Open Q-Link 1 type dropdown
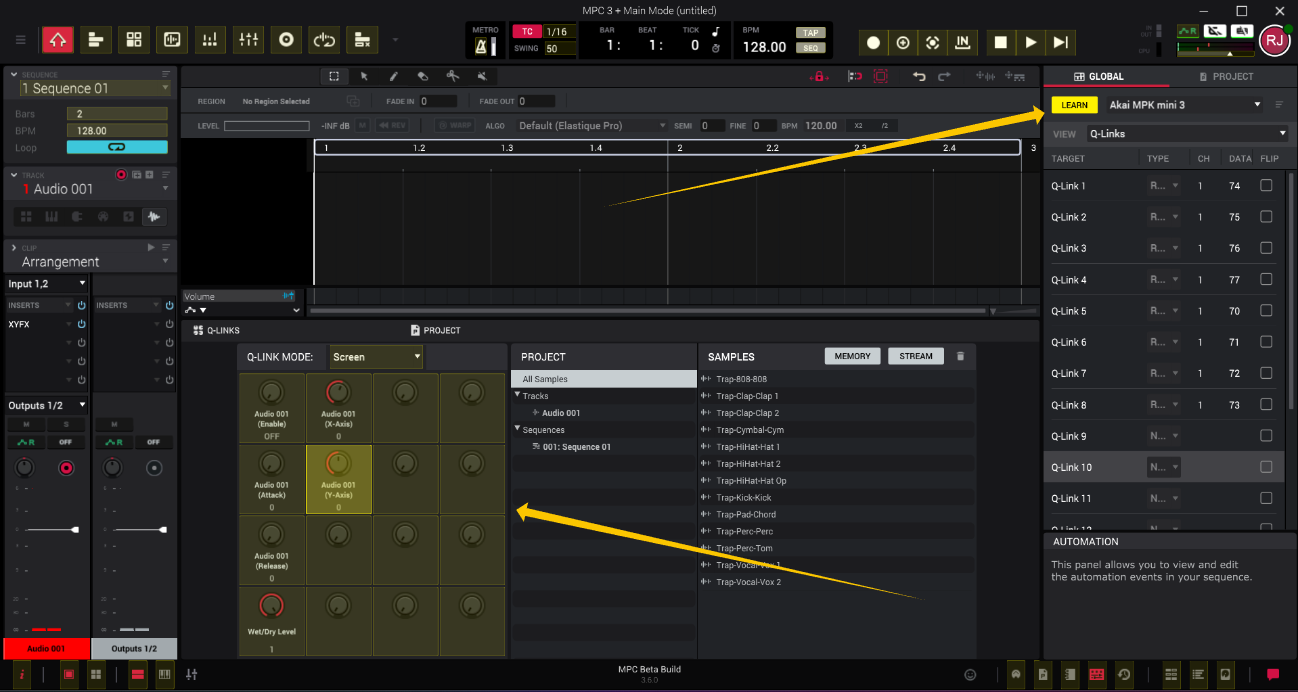Viewport: 1298px width, 692px height. (x=1164, y=185)
